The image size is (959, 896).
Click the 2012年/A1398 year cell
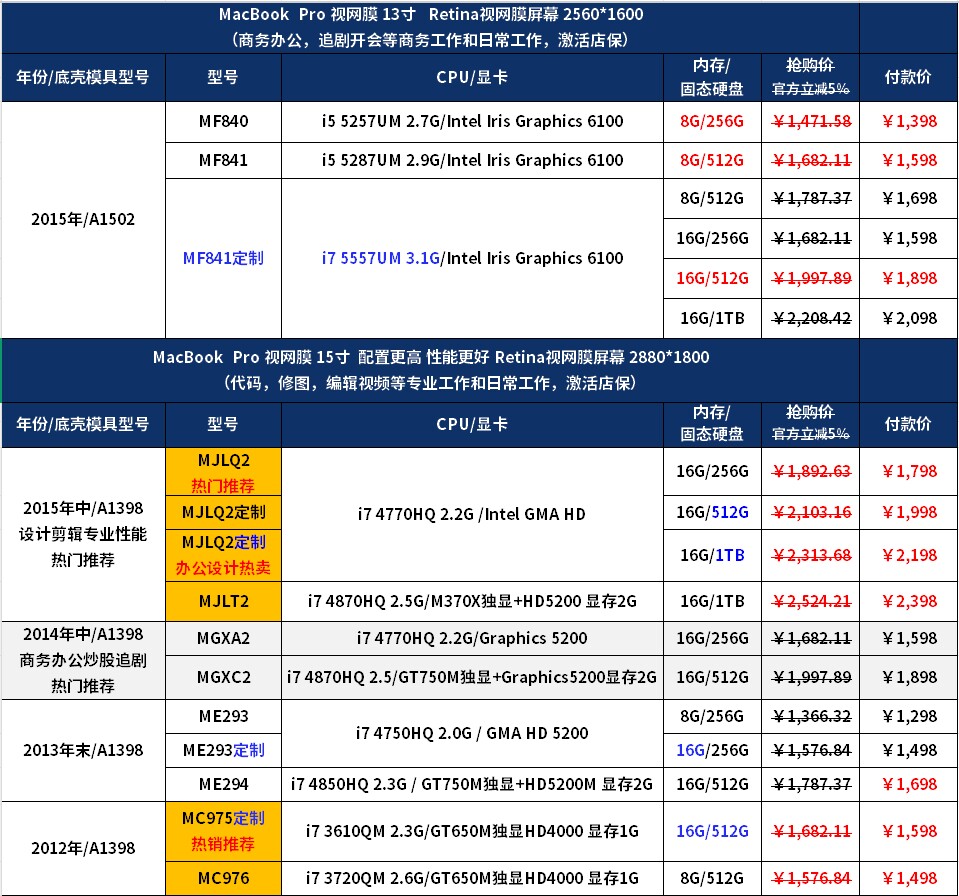click(x=83, y=848)
